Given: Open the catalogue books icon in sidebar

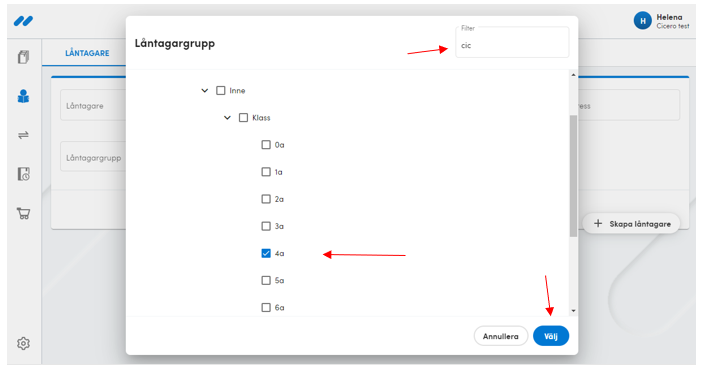Looking at the screenshot, I should pyautogui.click(x=23, y=57).
